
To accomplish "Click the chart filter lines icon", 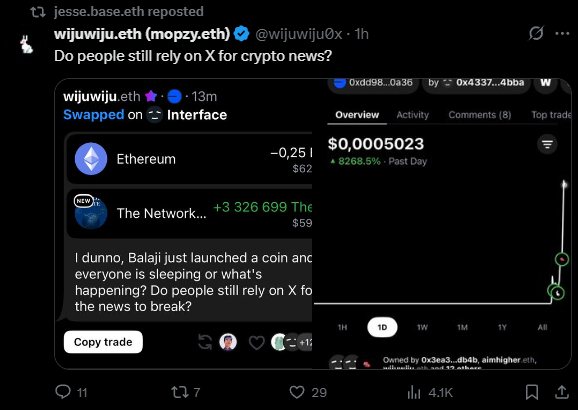I will pos(547,144).
